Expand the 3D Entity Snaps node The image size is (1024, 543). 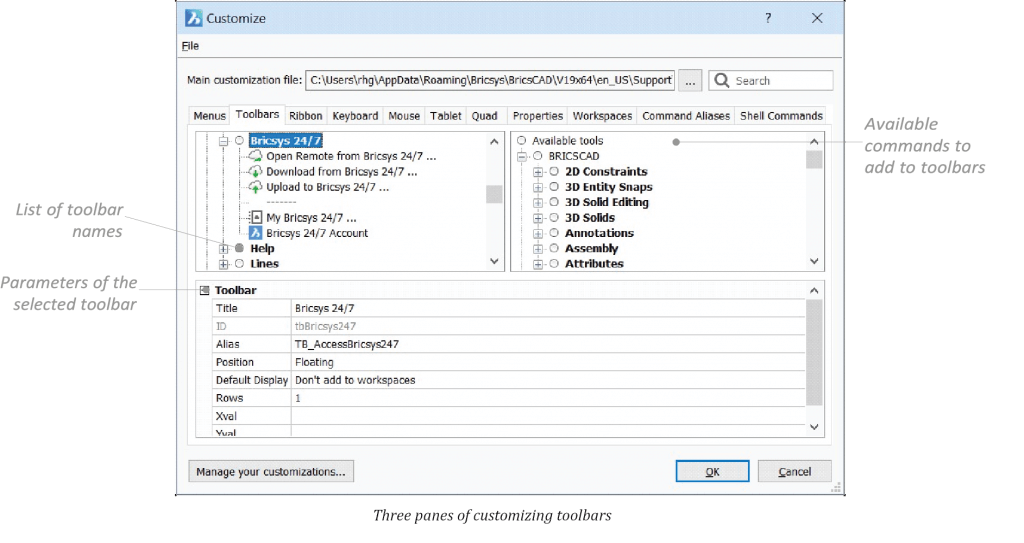(x=538, y=187)
